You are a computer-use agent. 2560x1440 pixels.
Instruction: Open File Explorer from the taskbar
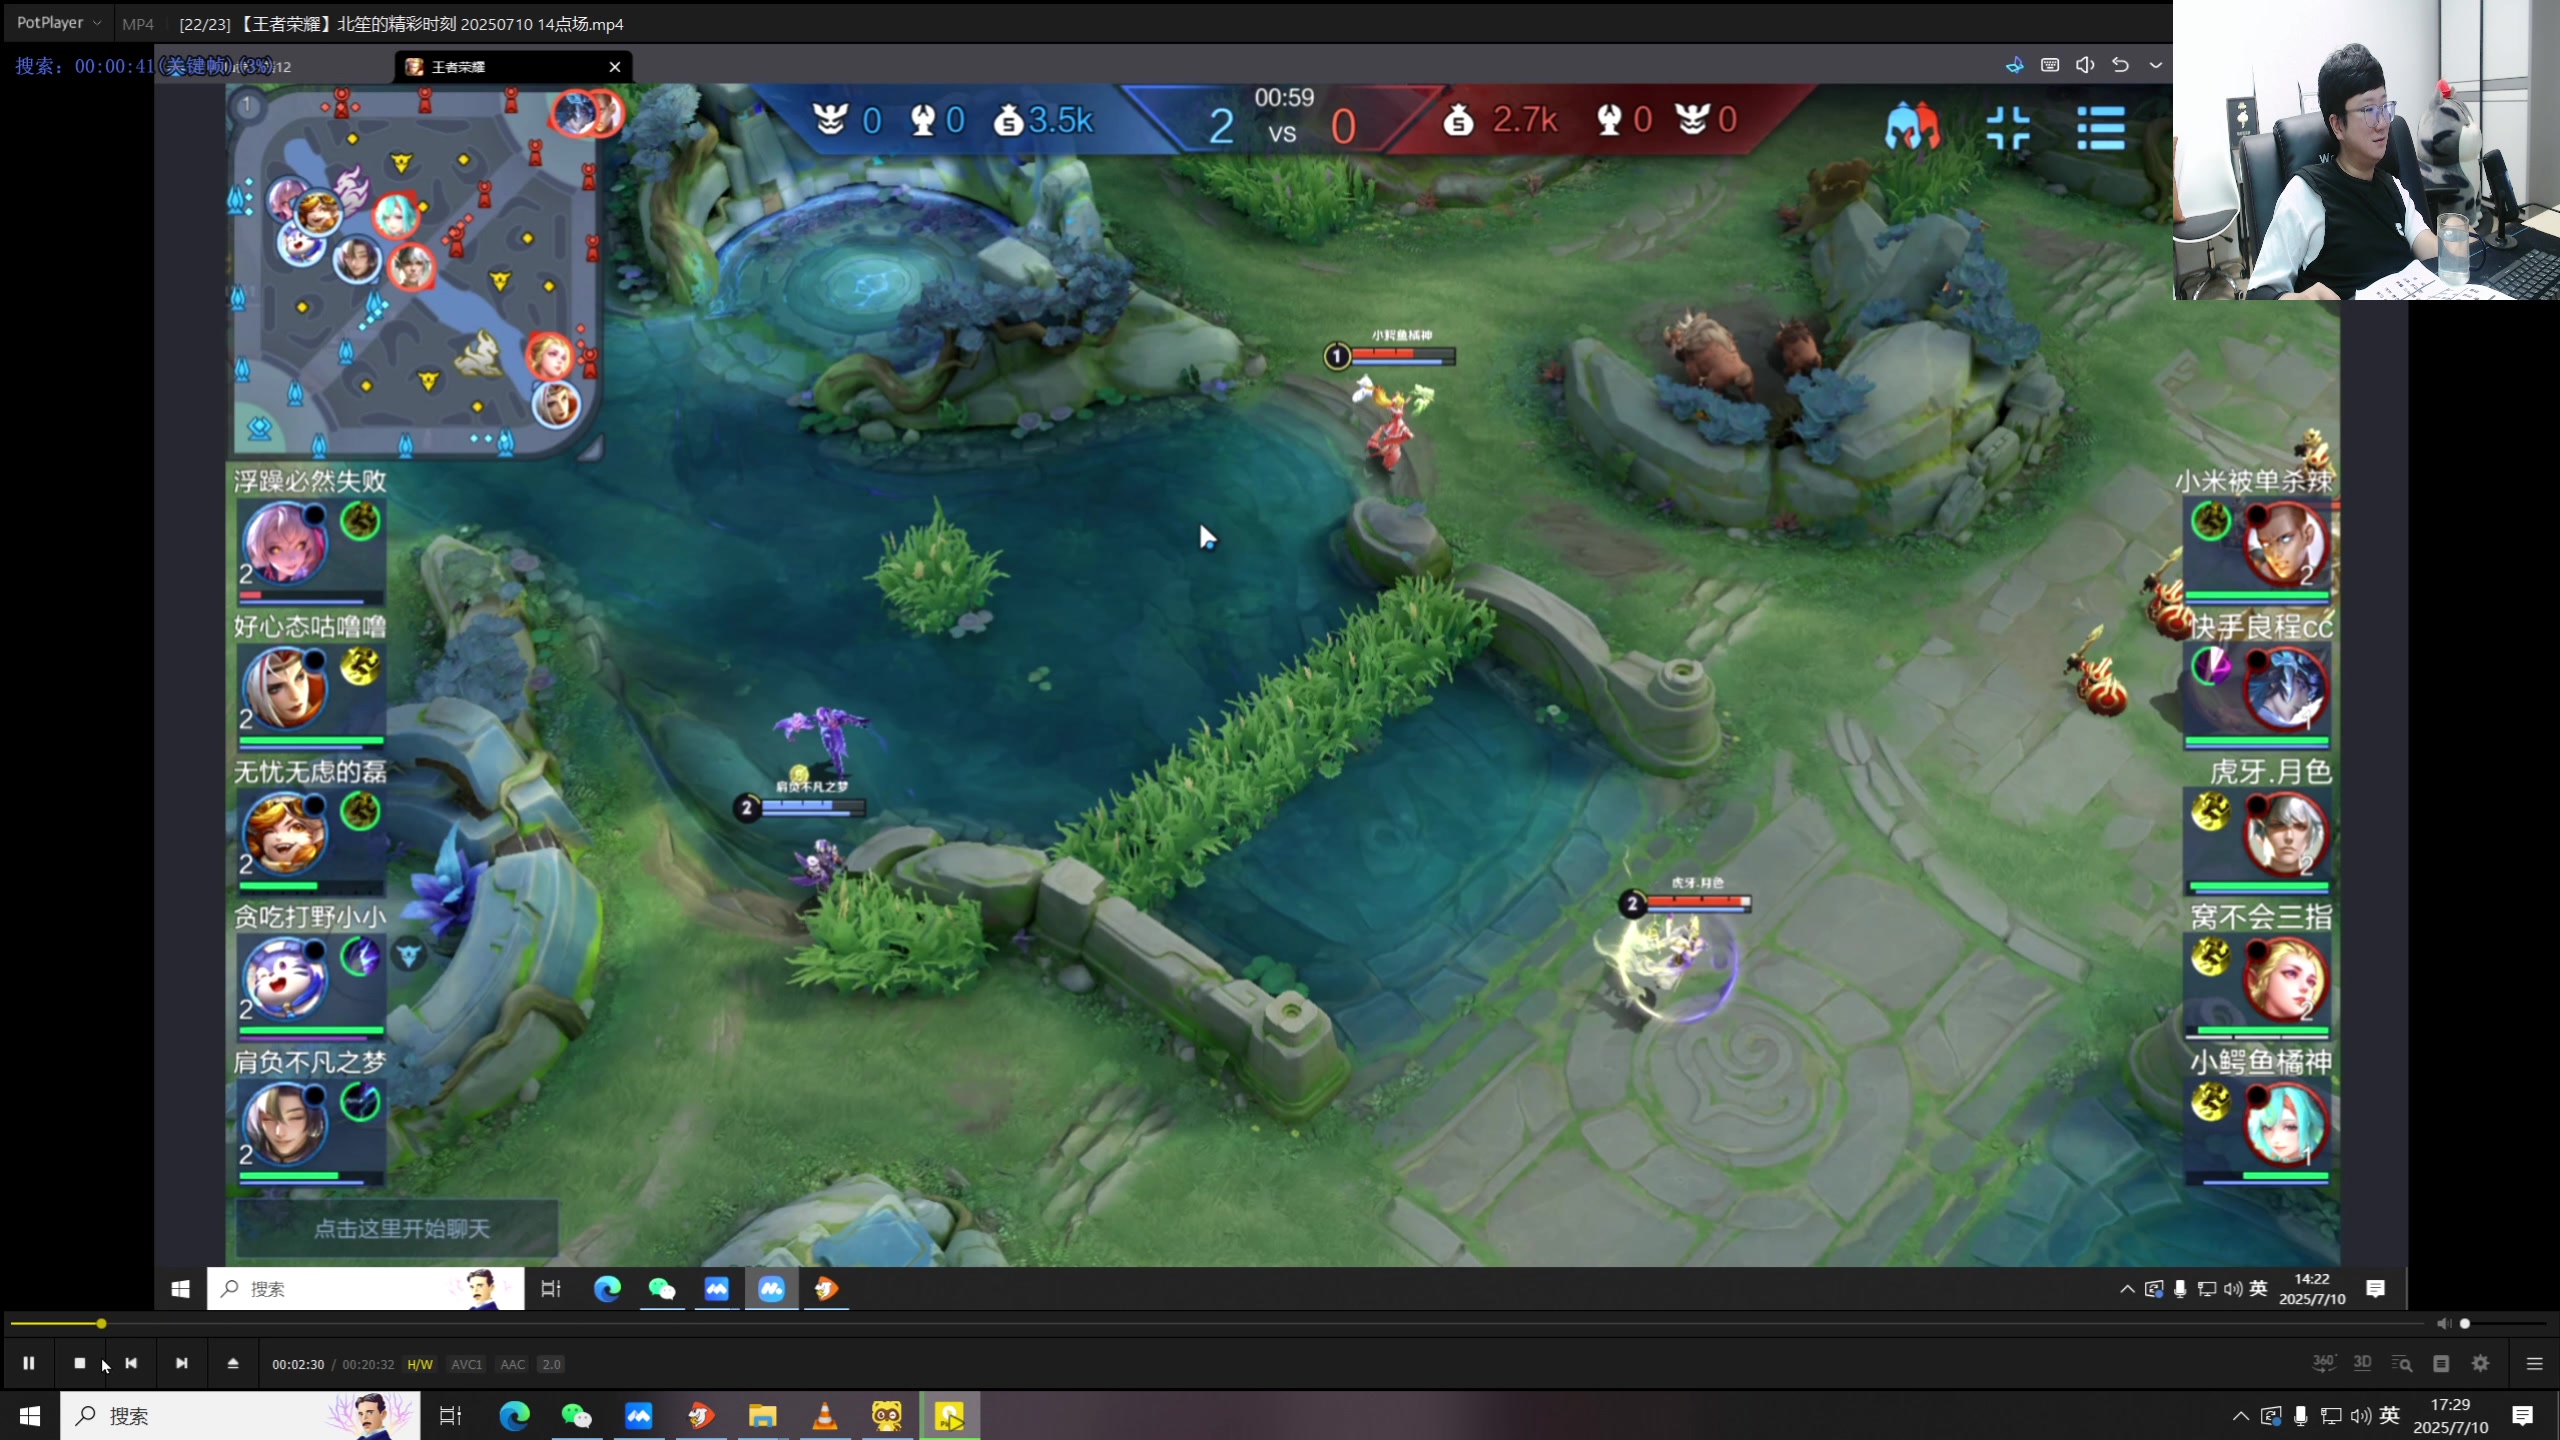tap(762, 1415)
